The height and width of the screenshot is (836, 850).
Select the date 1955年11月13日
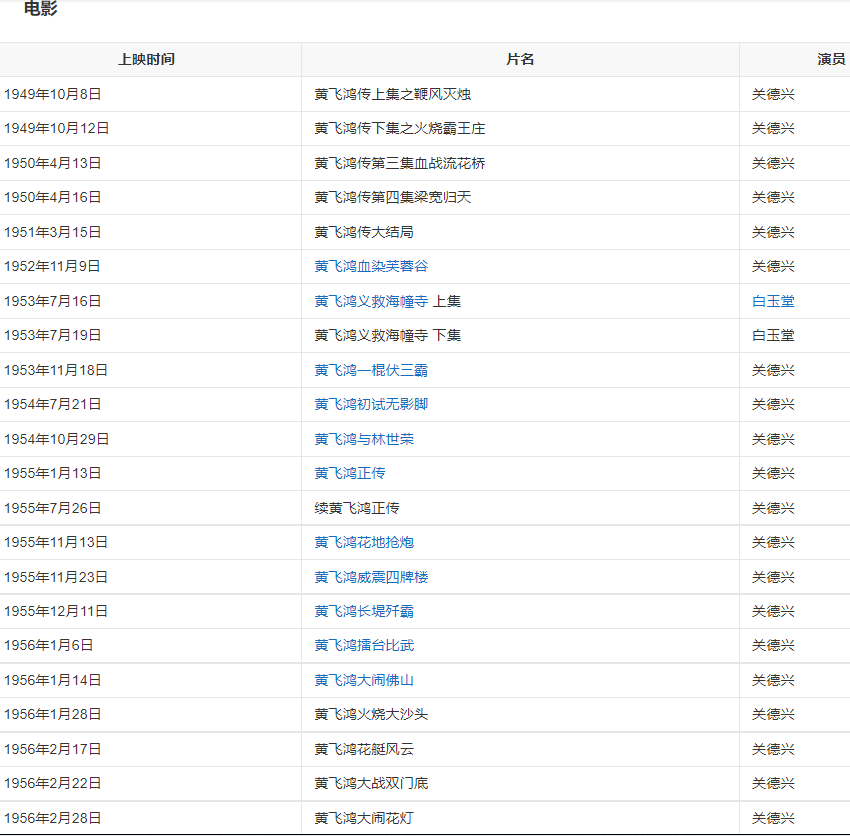(56, 542)
